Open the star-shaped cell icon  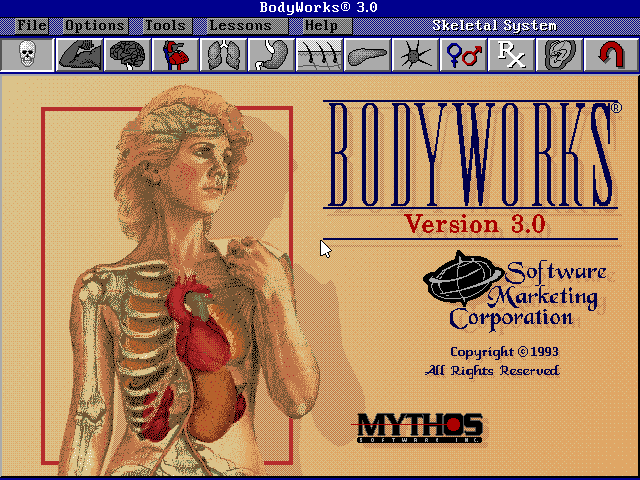coord(416,55)
